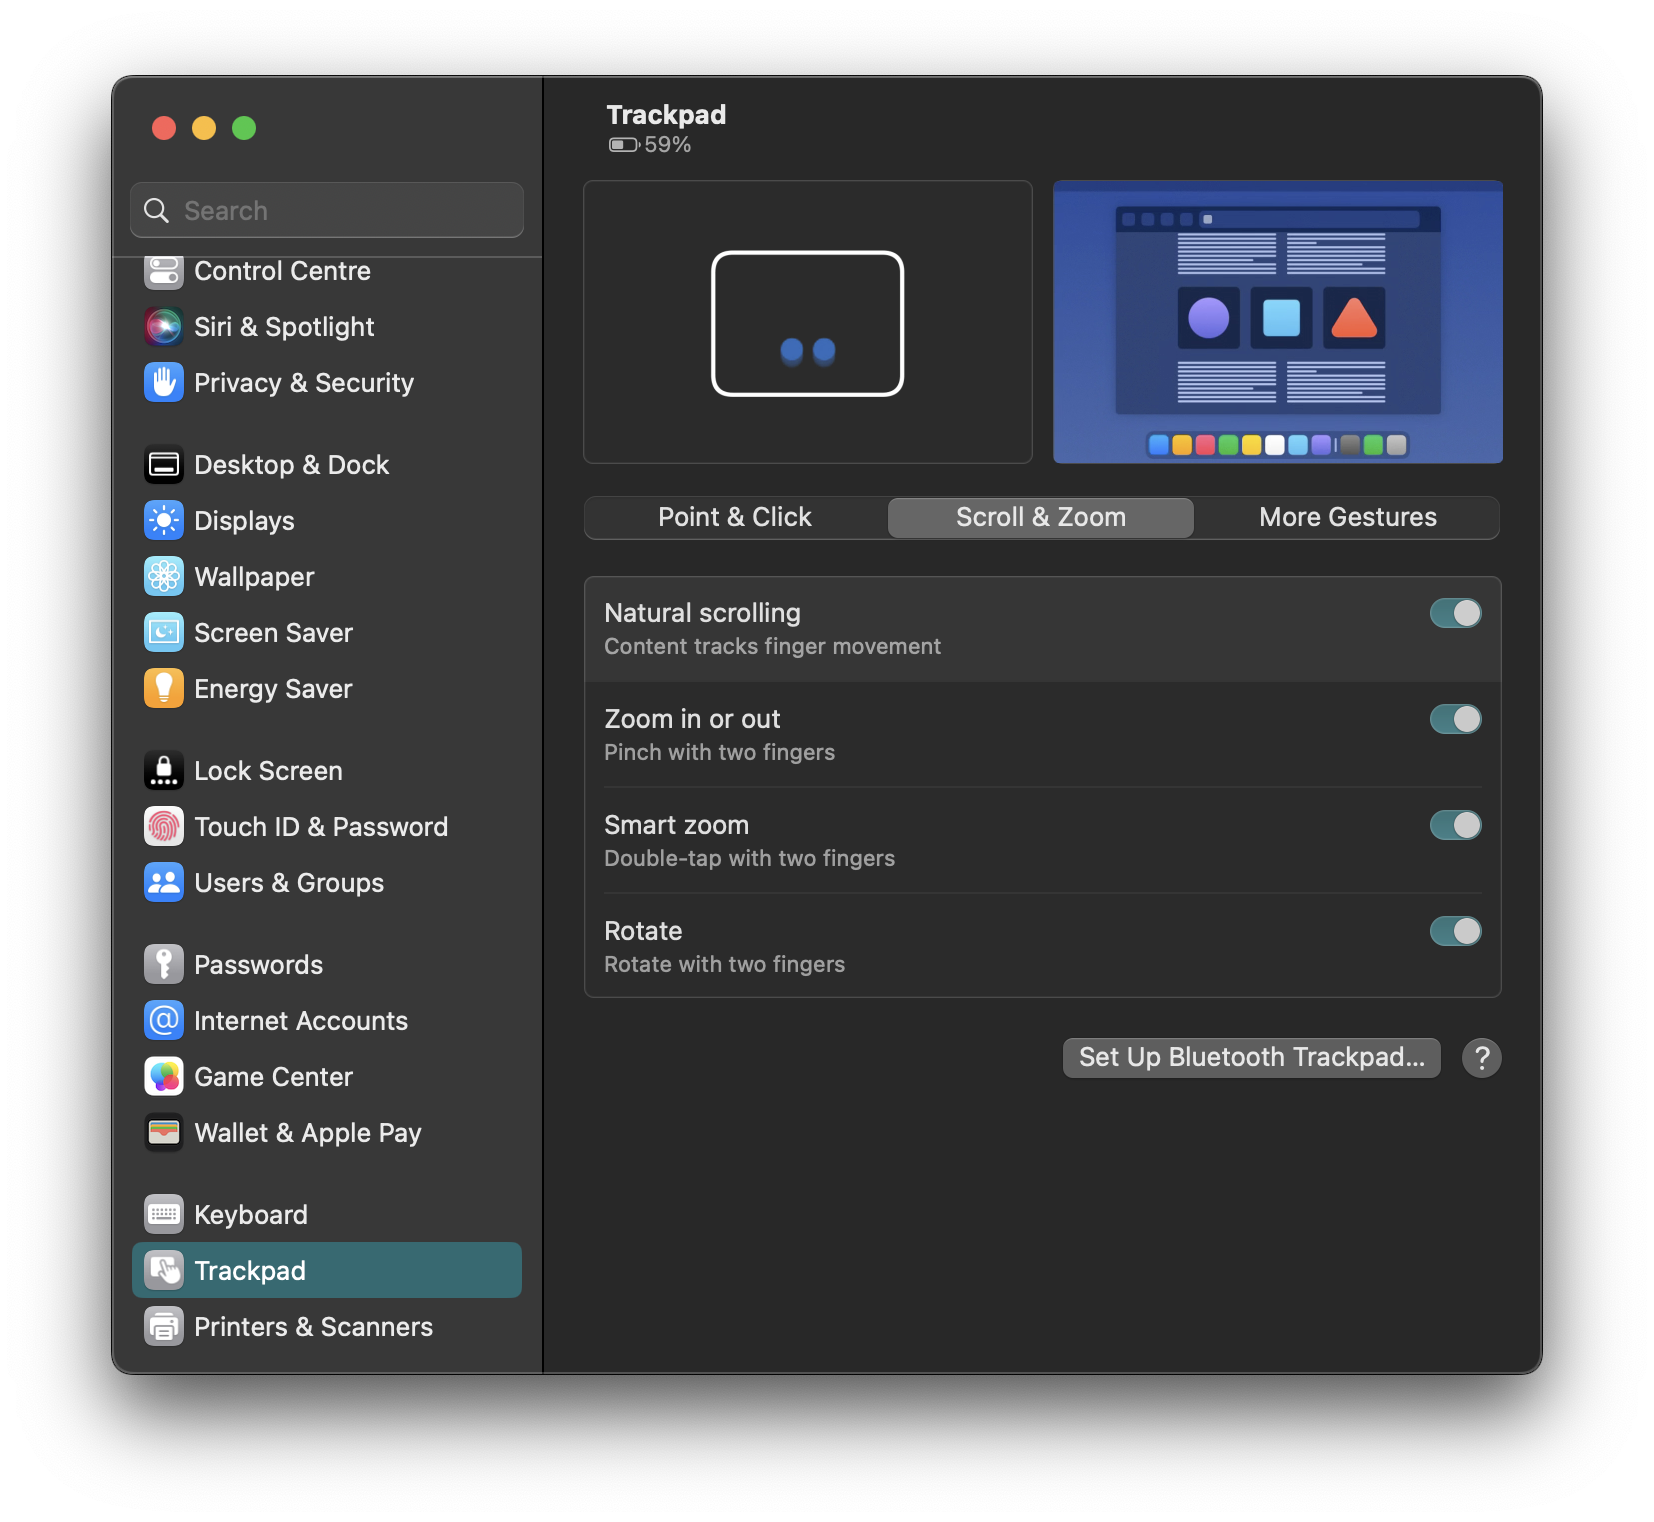Click 'Content tracks finger movement' description

[772, 647]
